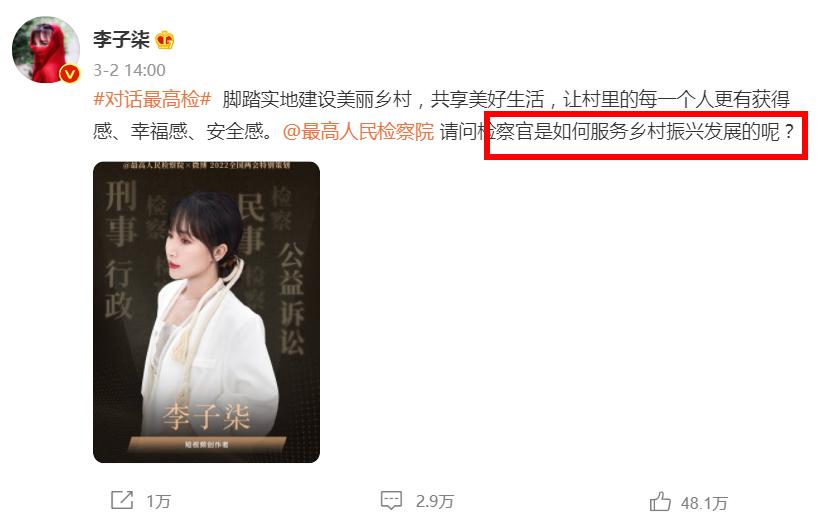Click the 公益诉讼 text in the poster
This screenshot has width=826, height=524.
292,298
